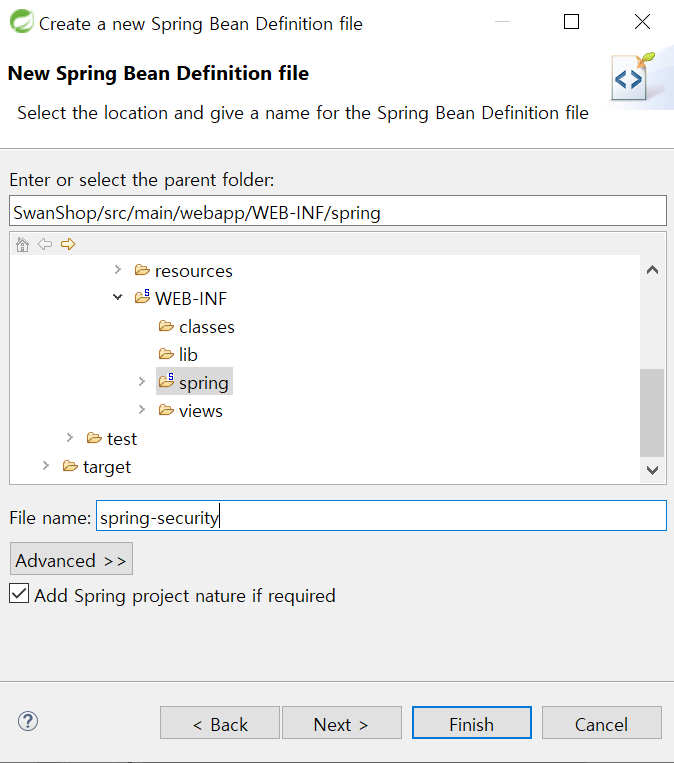This screenshot has height=763, width=674.
Task: Collapse the WEB-INF folder node
Action: tap(118, 297)
